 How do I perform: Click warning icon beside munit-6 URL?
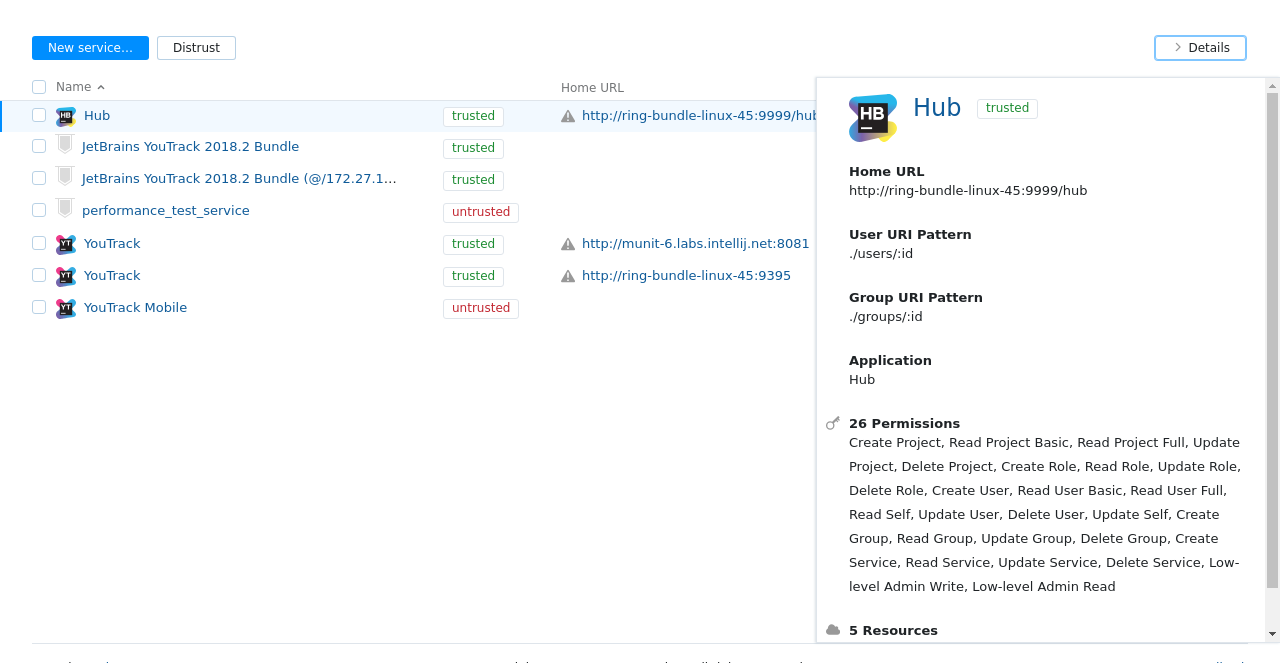click(x=568, y=244)
